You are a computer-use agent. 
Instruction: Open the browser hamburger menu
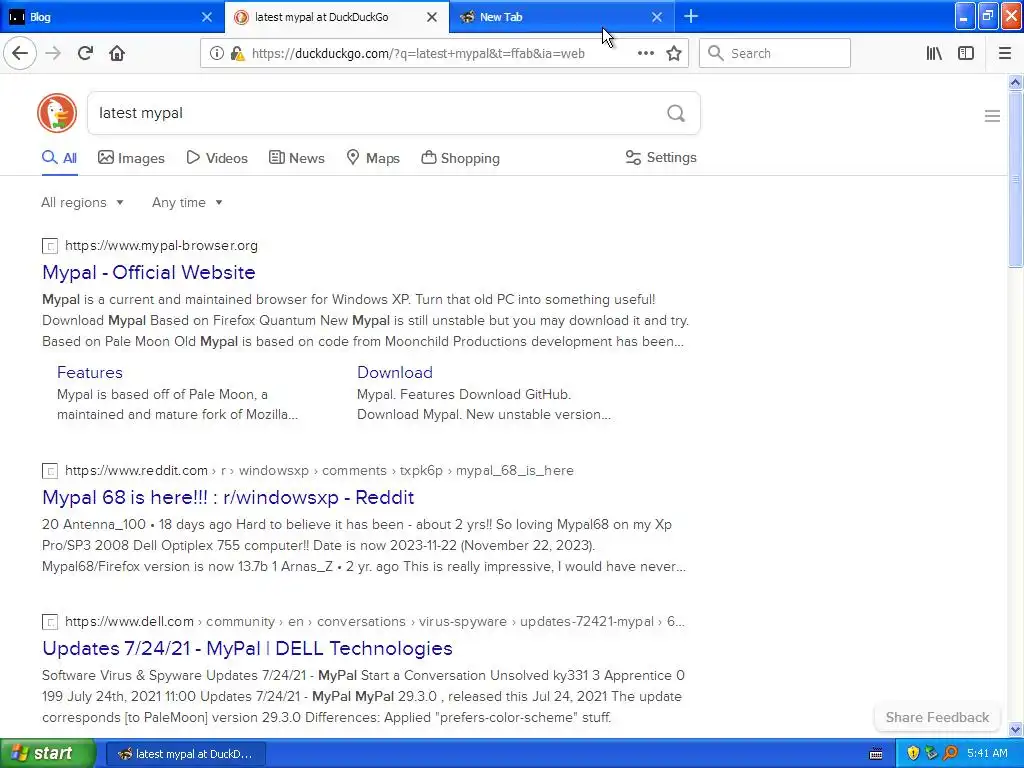(1004, 54)
